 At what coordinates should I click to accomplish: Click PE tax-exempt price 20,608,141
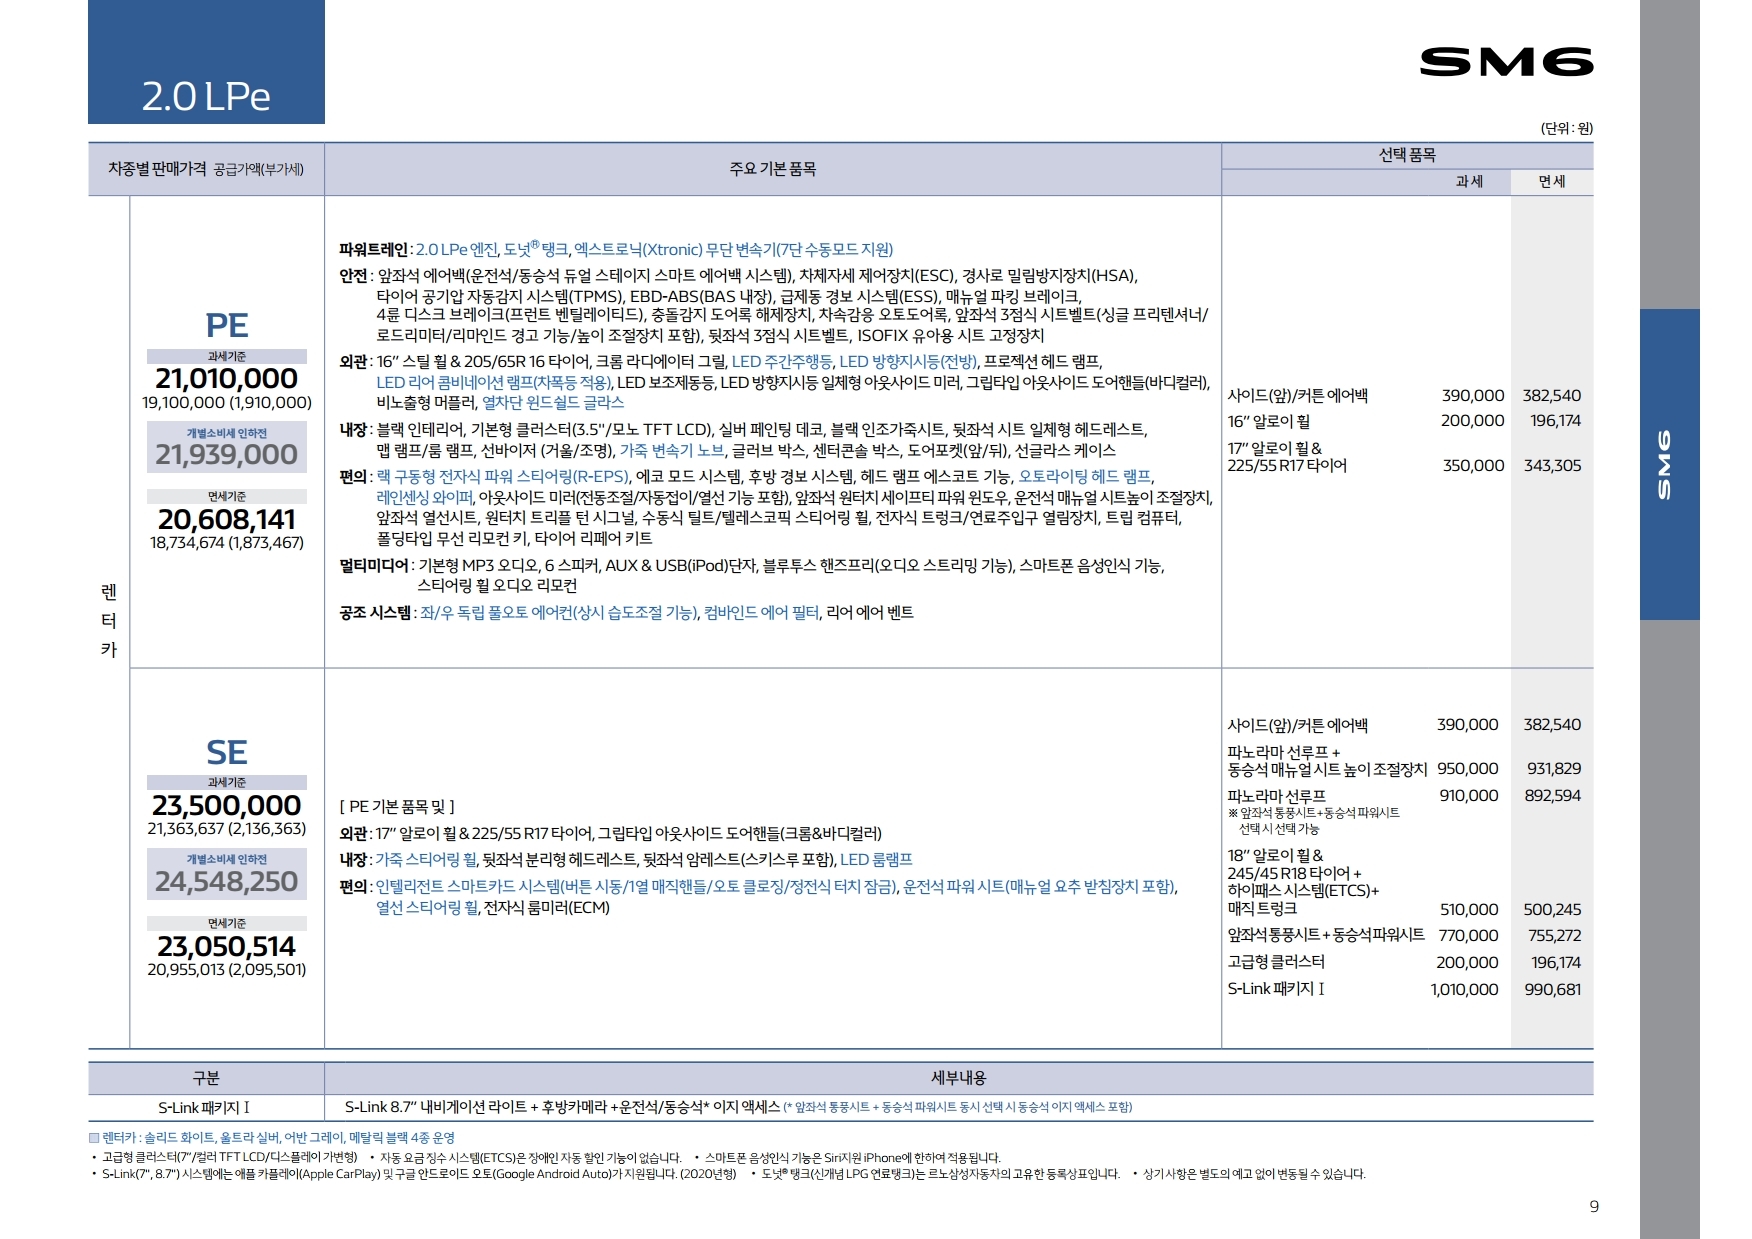tap(227, 519)
